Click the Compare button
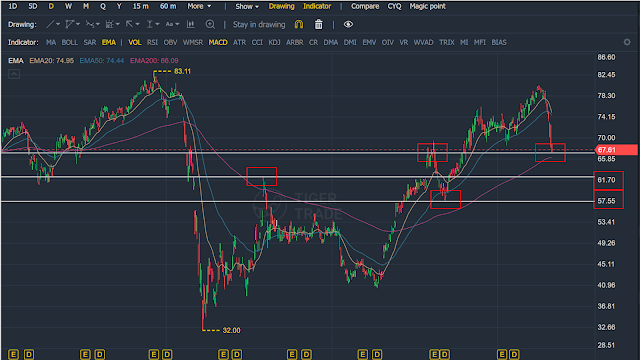The width and height of the screenshot is (640, 360). click(365, 7)
